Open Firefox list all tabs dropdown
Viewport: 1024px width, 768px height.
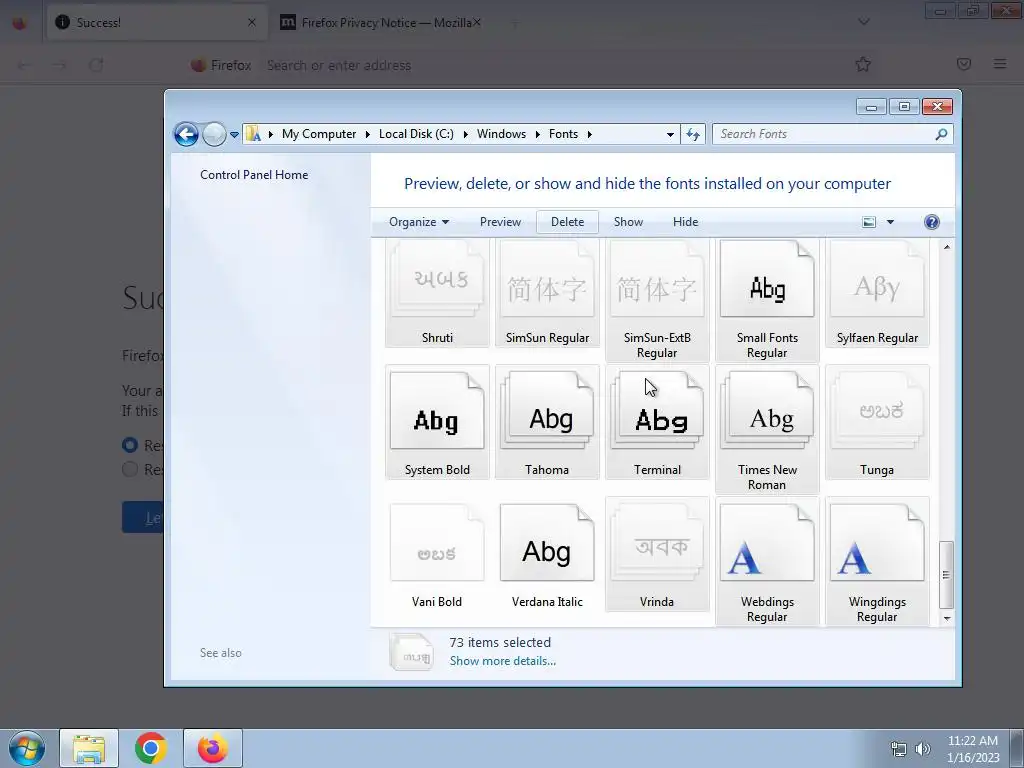(864, 22)
